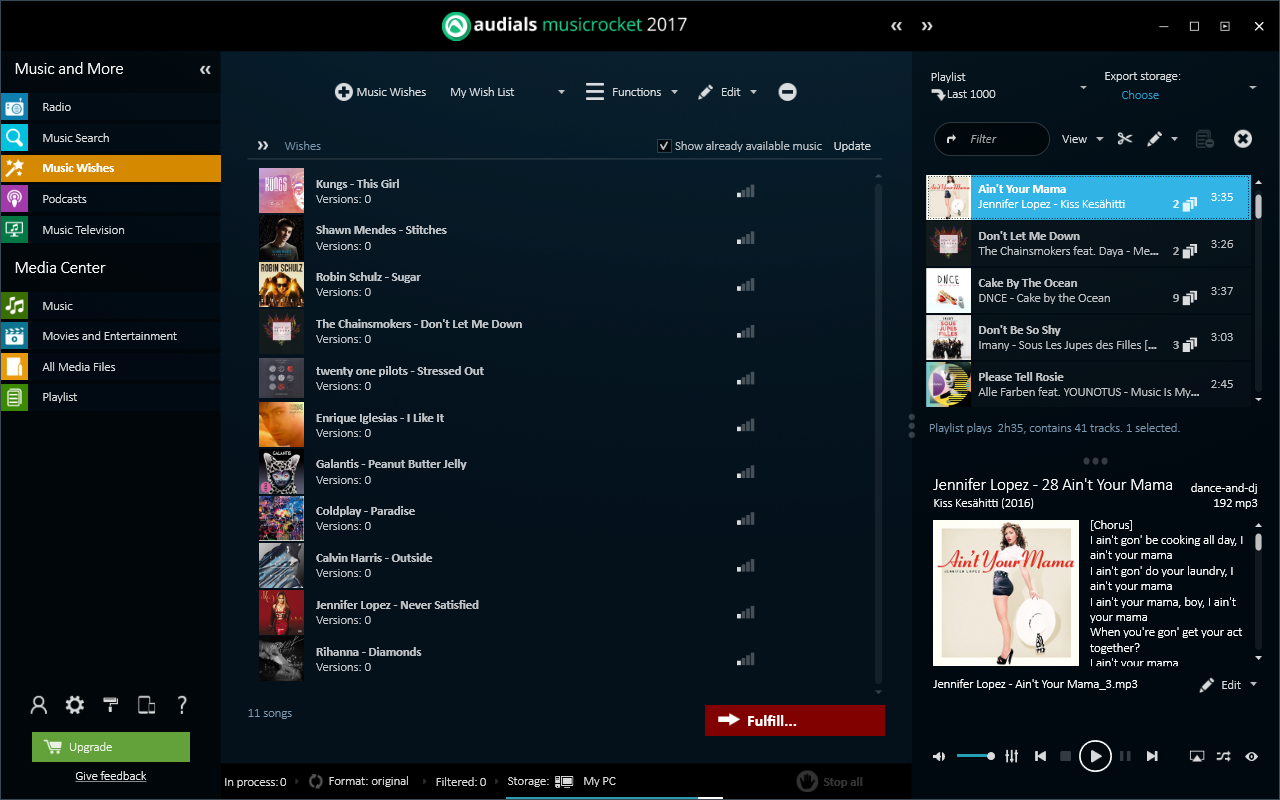Toggle Show already available music checkbox

pos(664,145)
